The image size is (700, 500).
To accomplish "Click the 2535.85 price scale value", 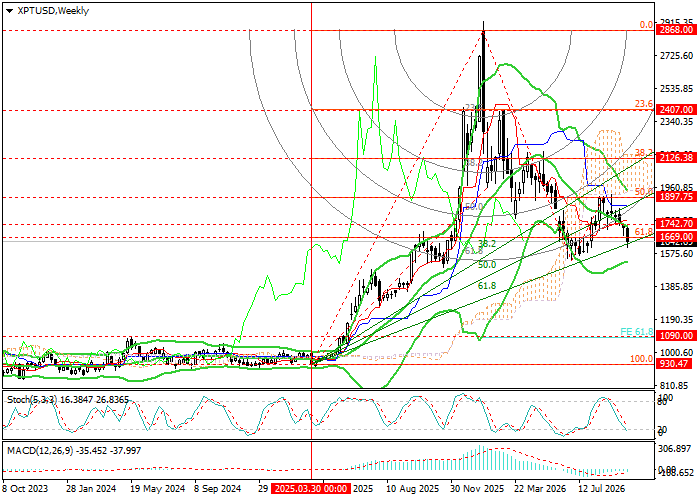I will coord(675,88).
